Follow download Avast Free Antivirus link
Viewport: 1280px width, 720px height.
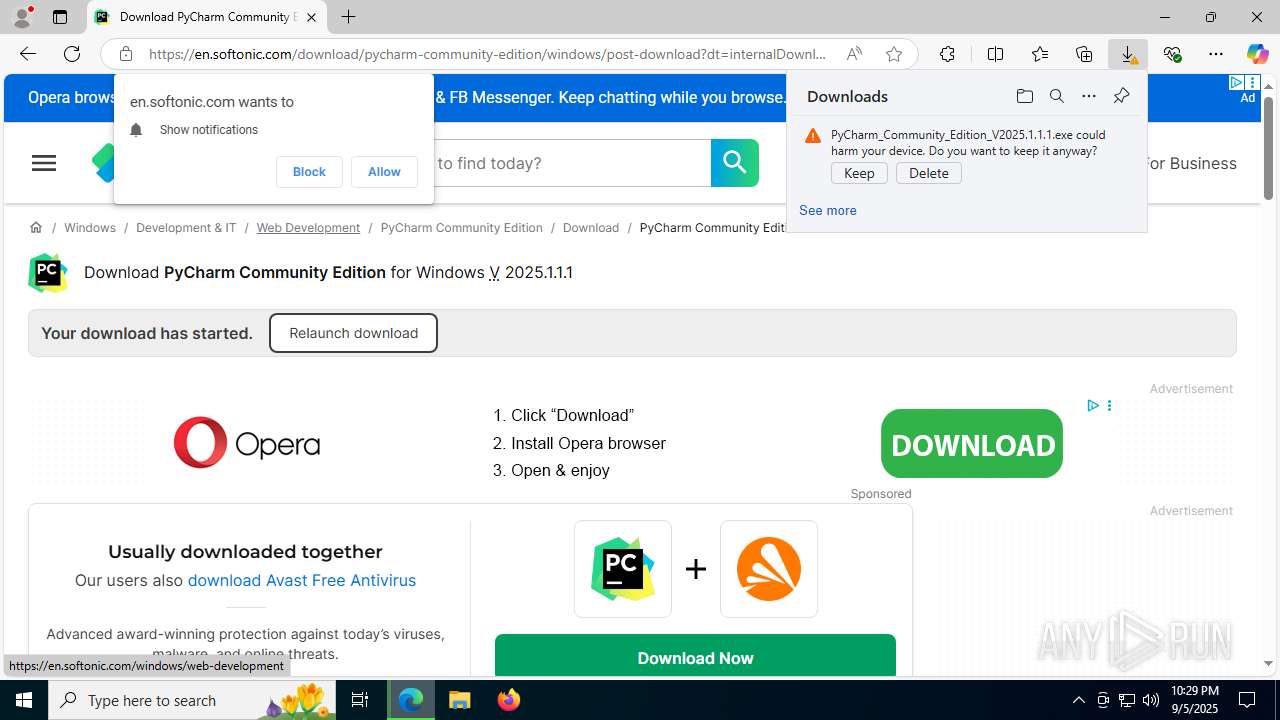click(x=302, y=580)
